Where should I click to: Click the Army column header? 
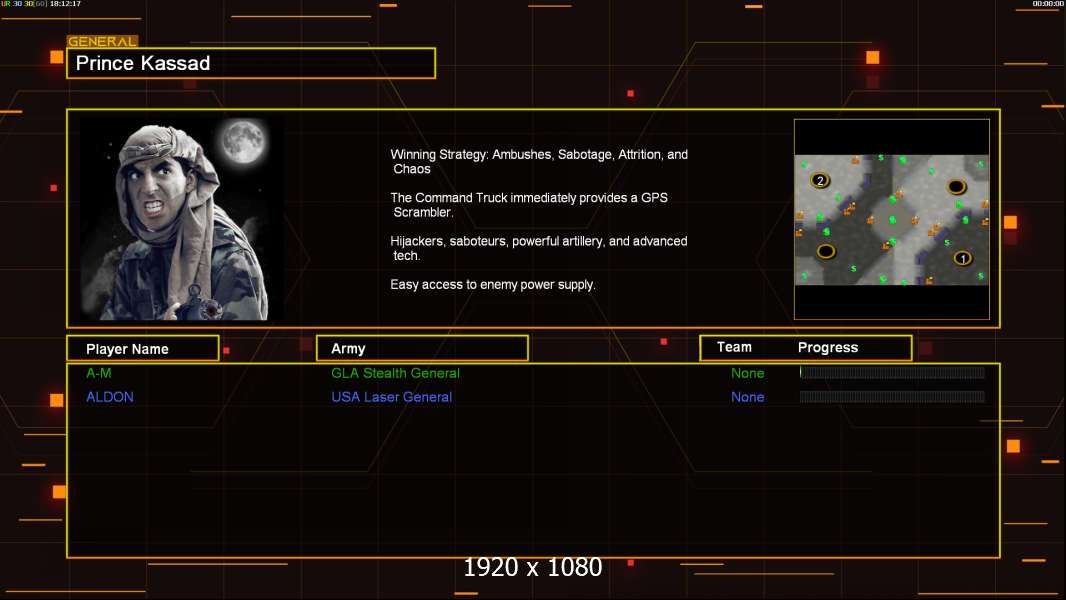point(422,349)
